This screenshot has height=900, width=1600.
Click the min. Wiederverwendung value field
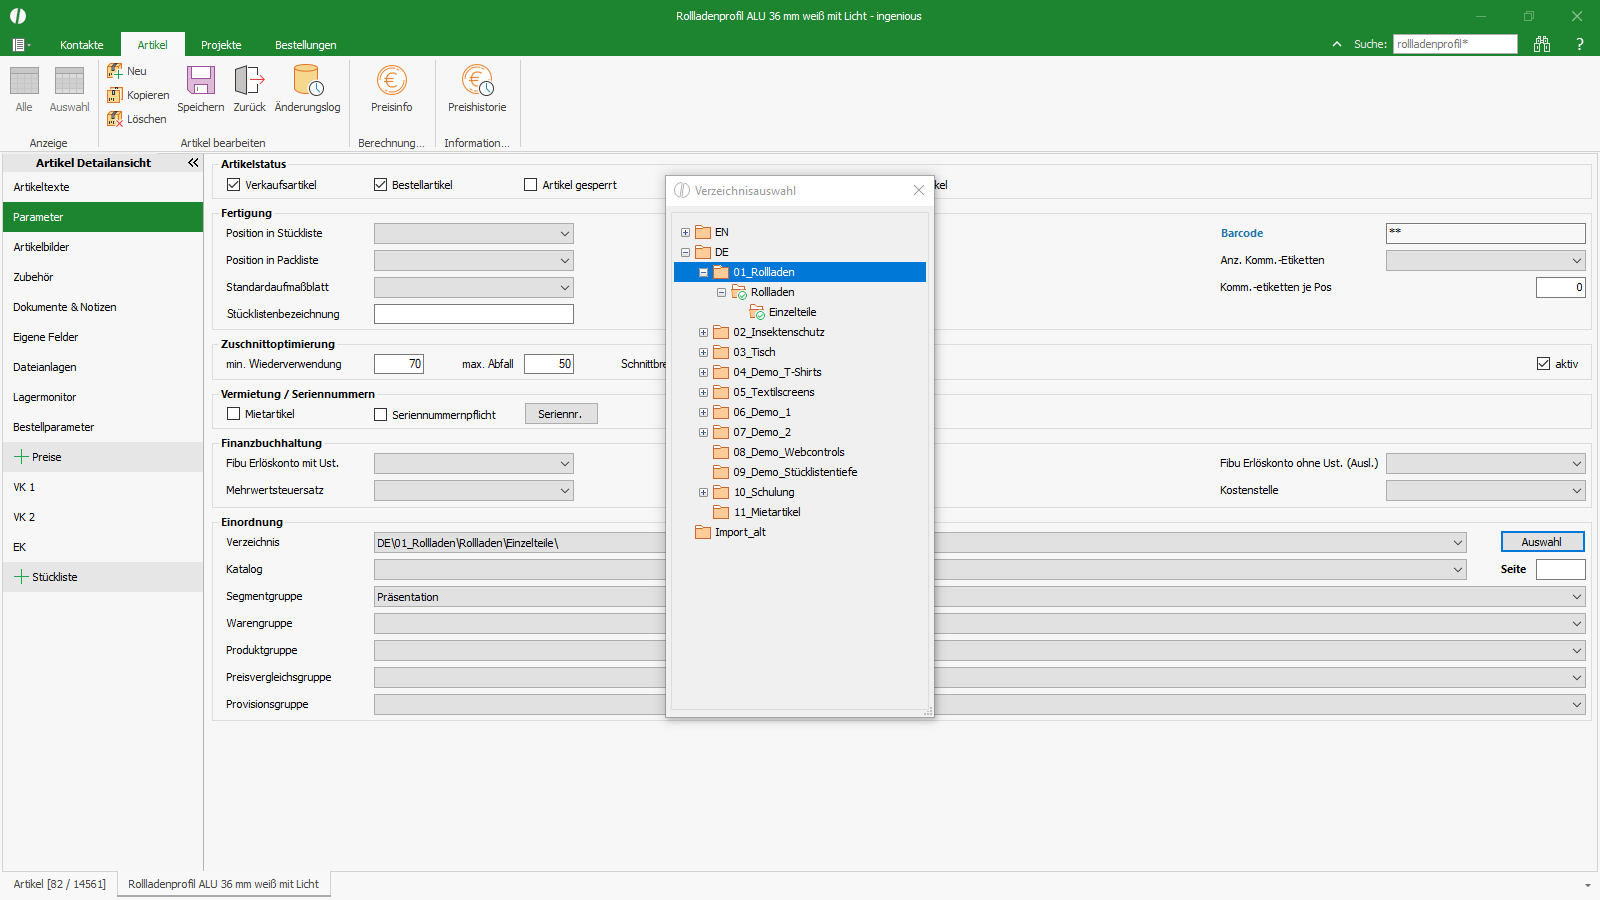click(399, 364)
